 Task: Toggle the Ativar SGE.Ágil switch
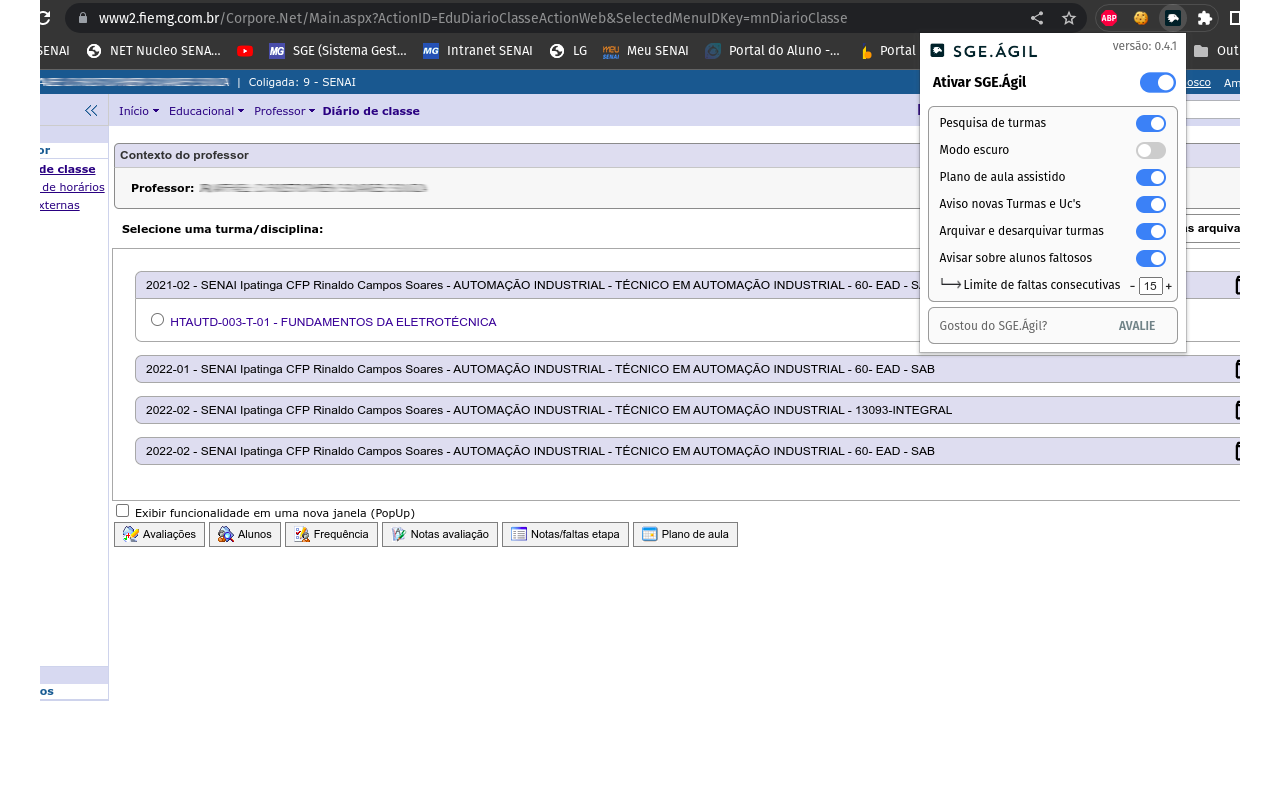pos(1158,83)
